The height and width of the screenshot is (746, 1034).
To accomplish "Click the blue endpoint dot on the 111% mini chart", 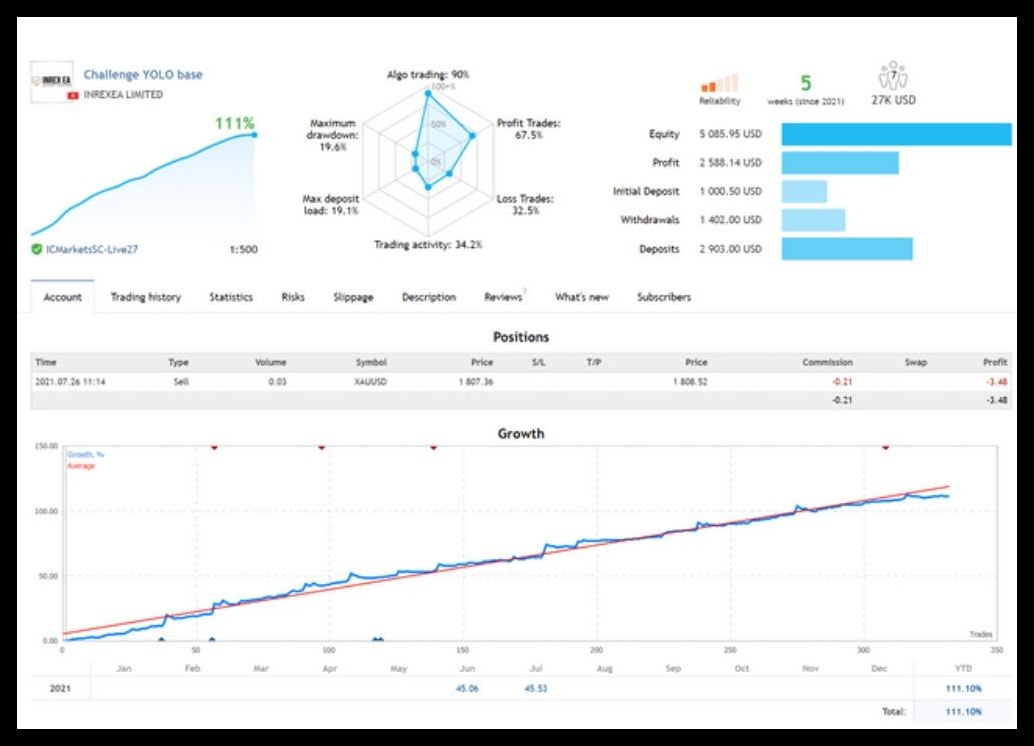I will click(254, 134).
